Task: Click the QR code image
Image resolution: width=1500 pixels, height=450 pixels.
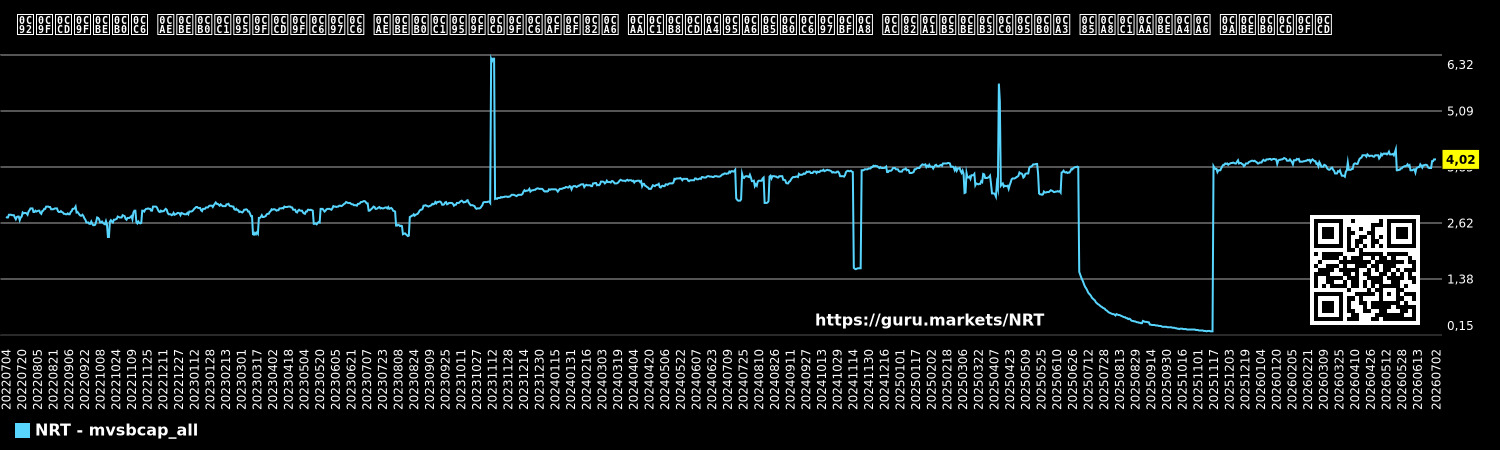Action: tap(1365, 270)
